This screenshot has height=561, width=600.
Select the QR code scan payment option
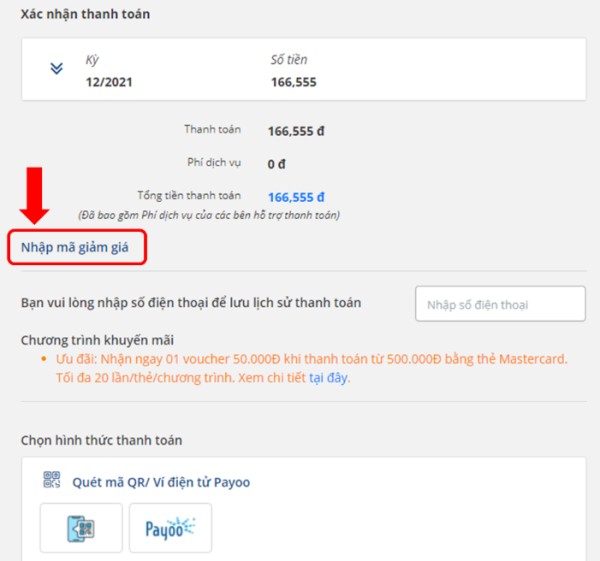tap(81, 528)
